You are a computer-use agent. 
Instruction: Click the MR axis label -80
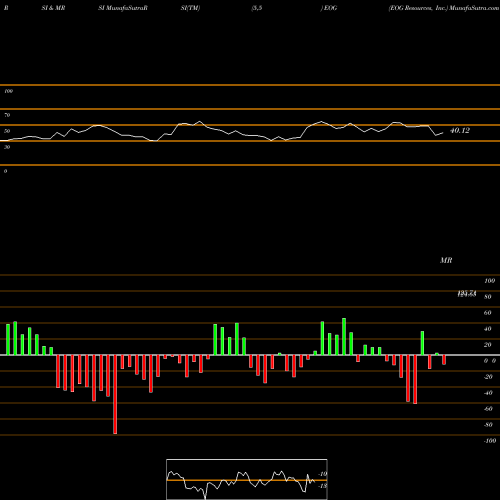pos(488,425)
